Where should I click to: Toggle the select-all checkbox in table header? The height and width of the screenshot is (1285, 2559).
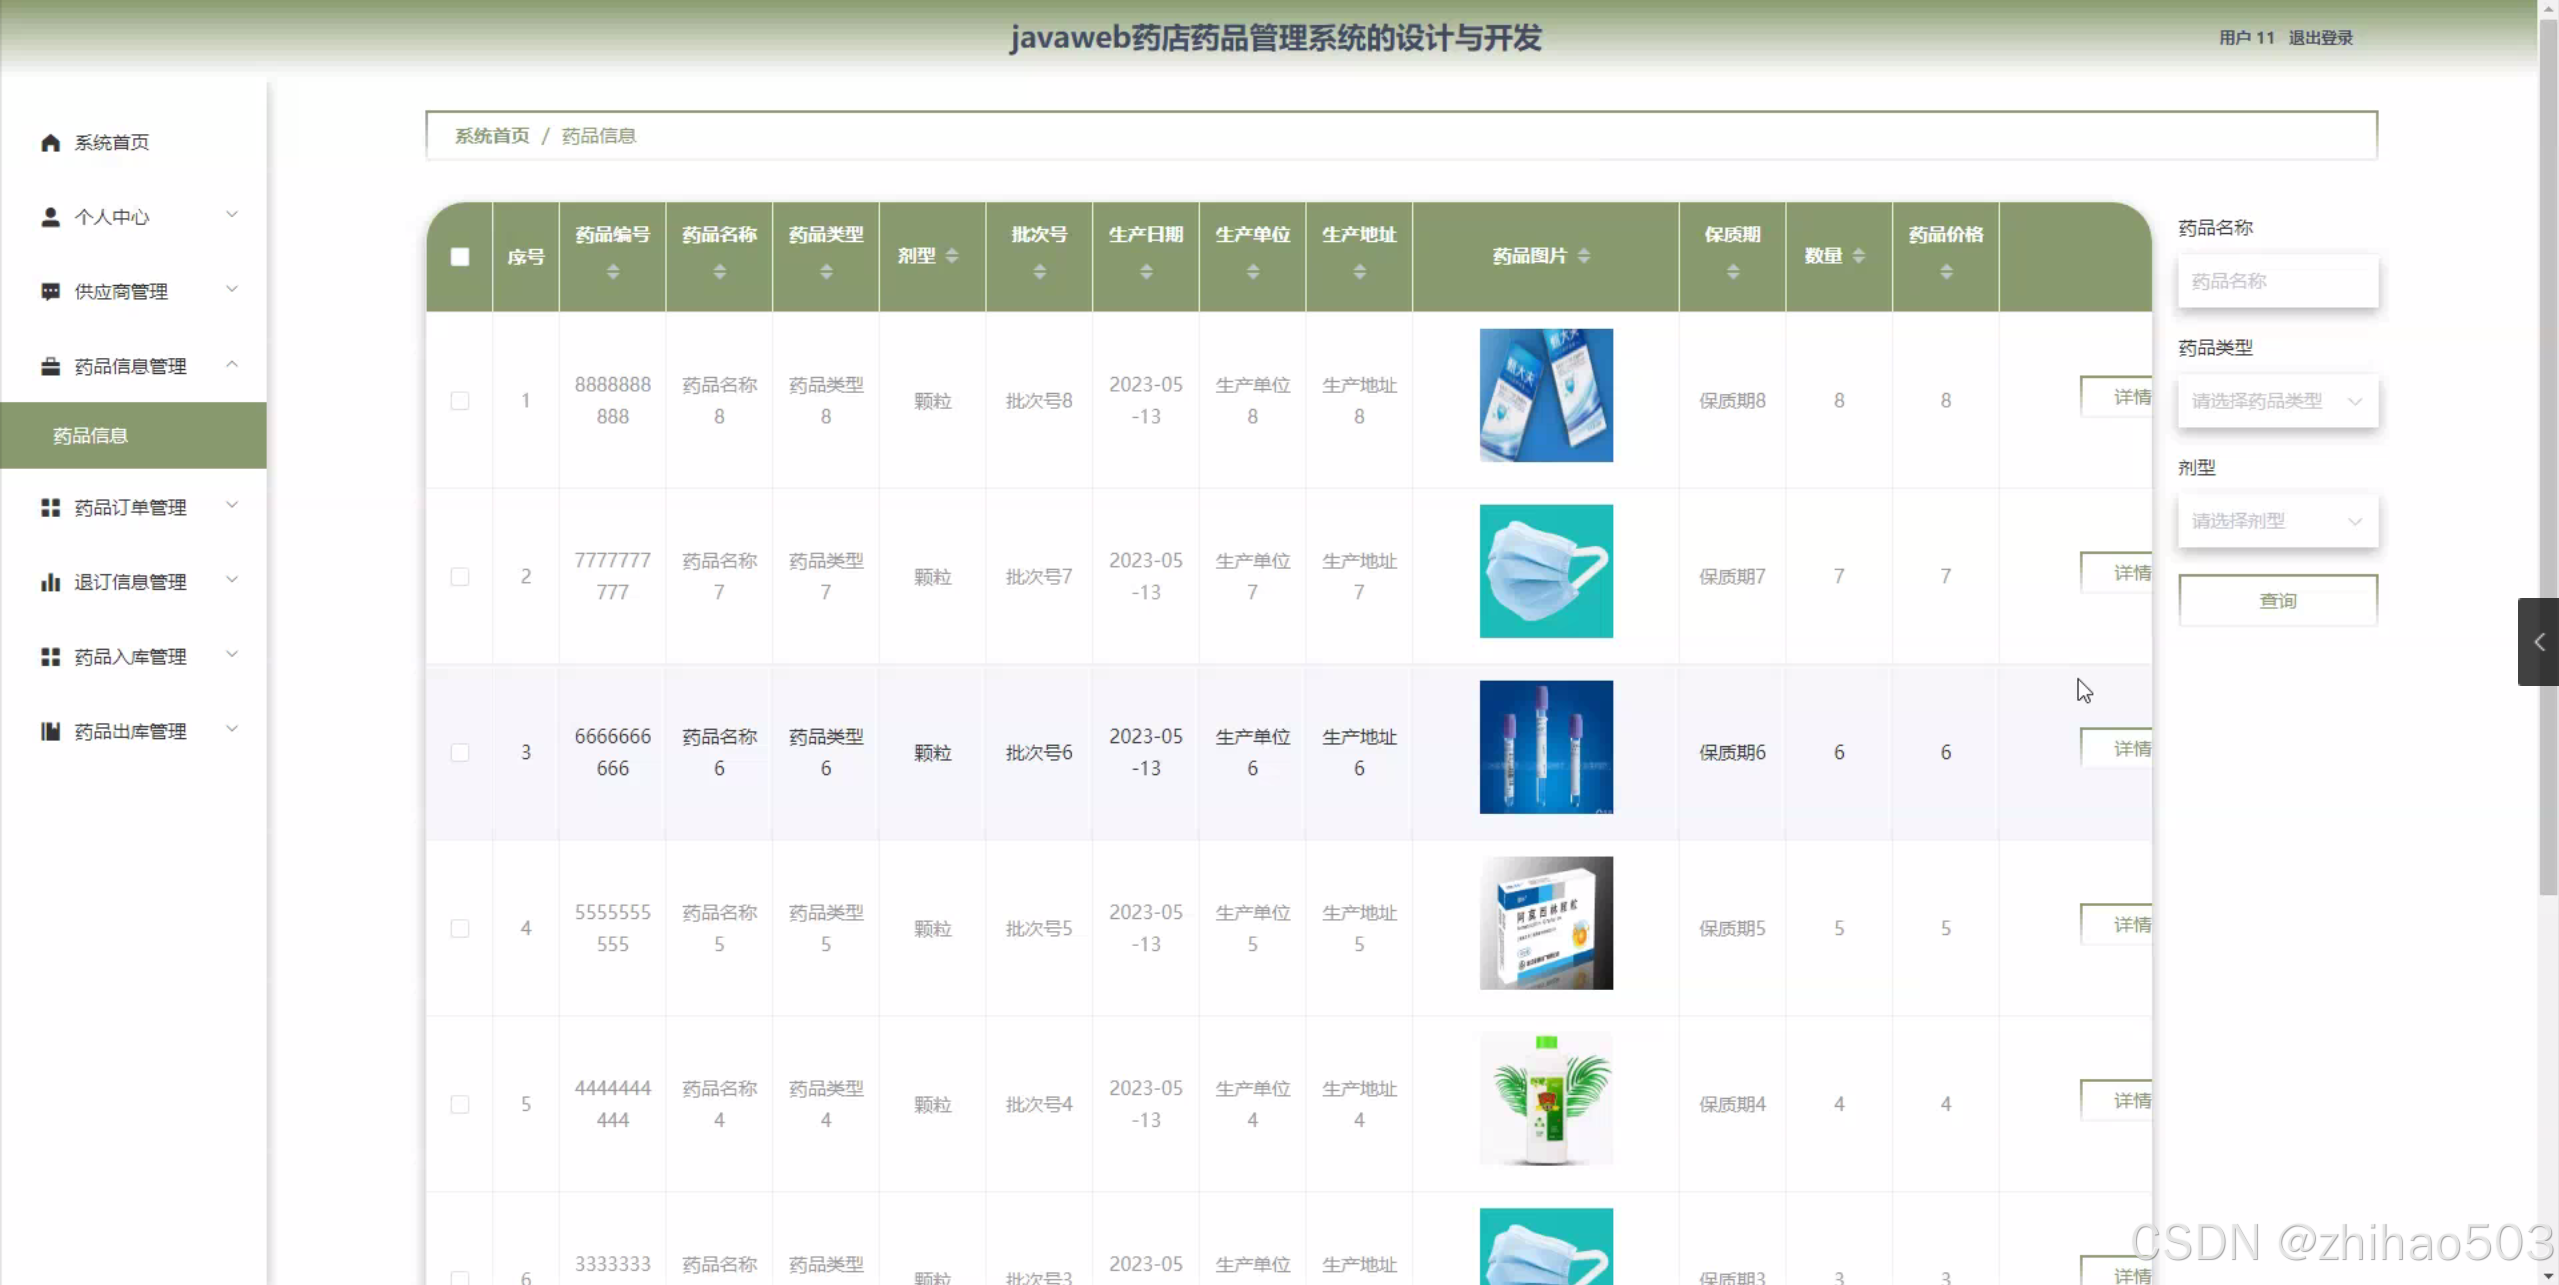pyautogui.click(x=460, y=257)
